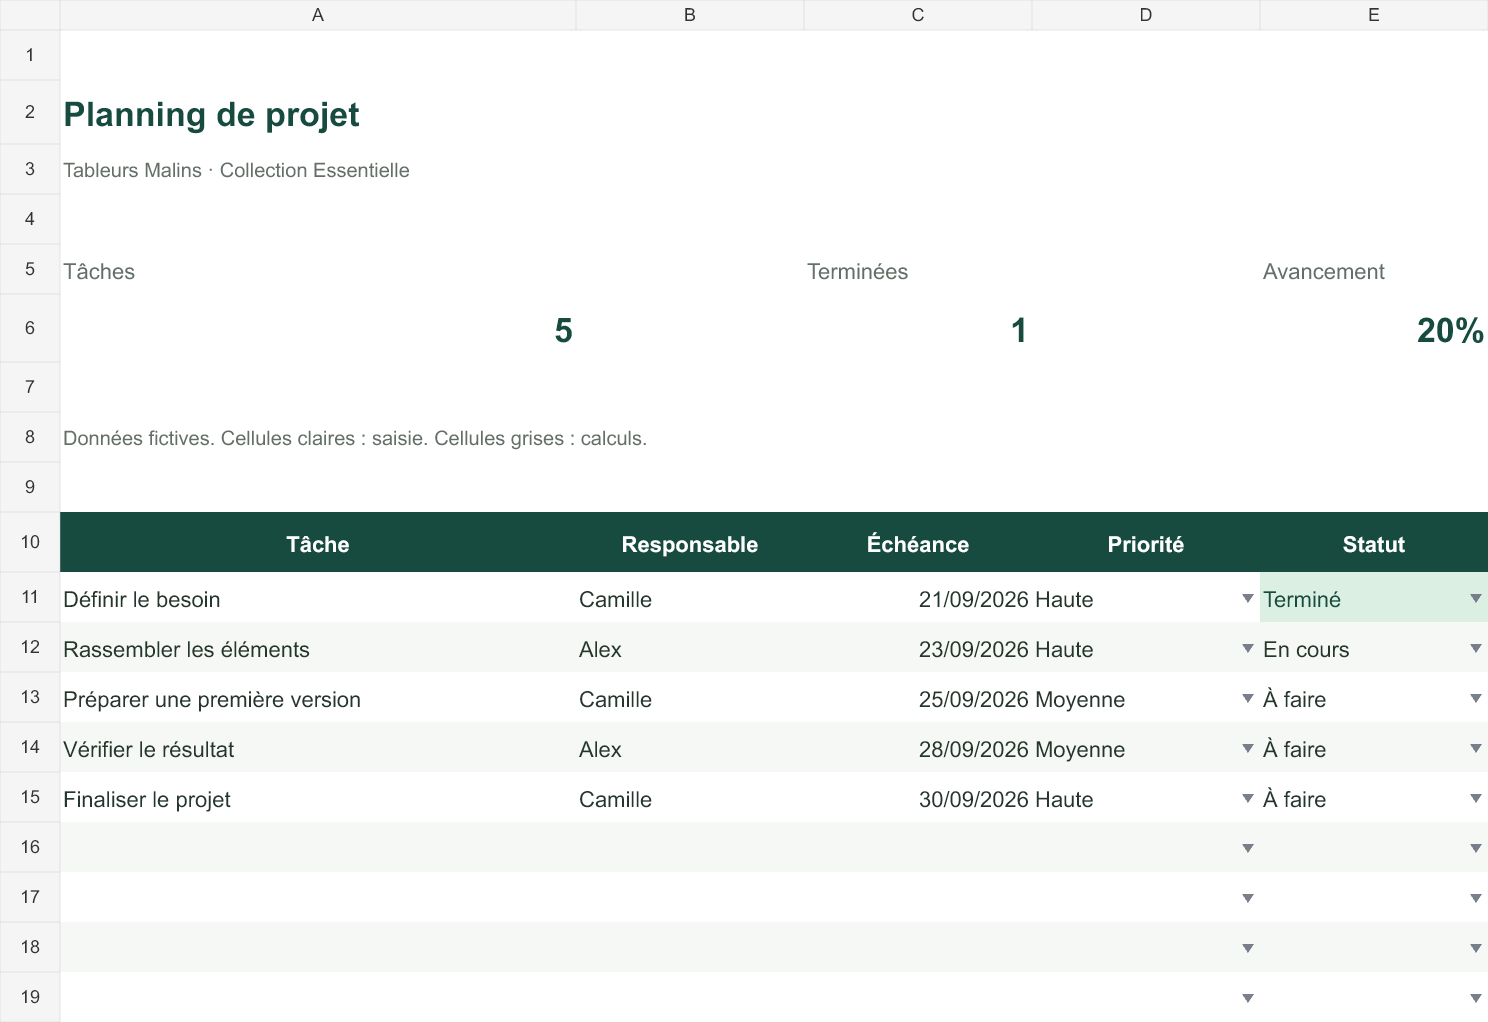This screenshot has width=1488, height=1022.
Task: Select column A header
Action: pos(318,15)
